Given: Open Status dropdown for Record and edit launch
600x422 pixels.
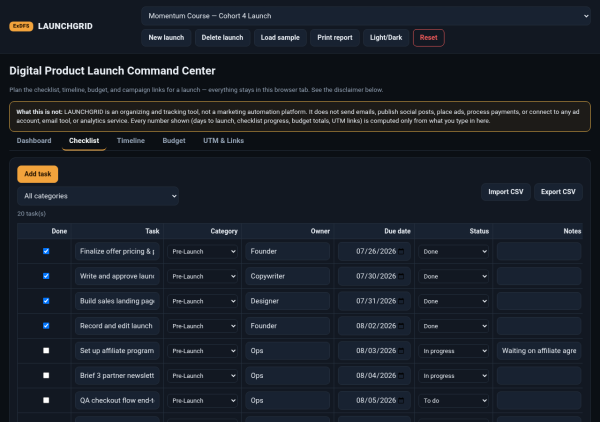Looking at the screenshot, I should tap(453, 326).
